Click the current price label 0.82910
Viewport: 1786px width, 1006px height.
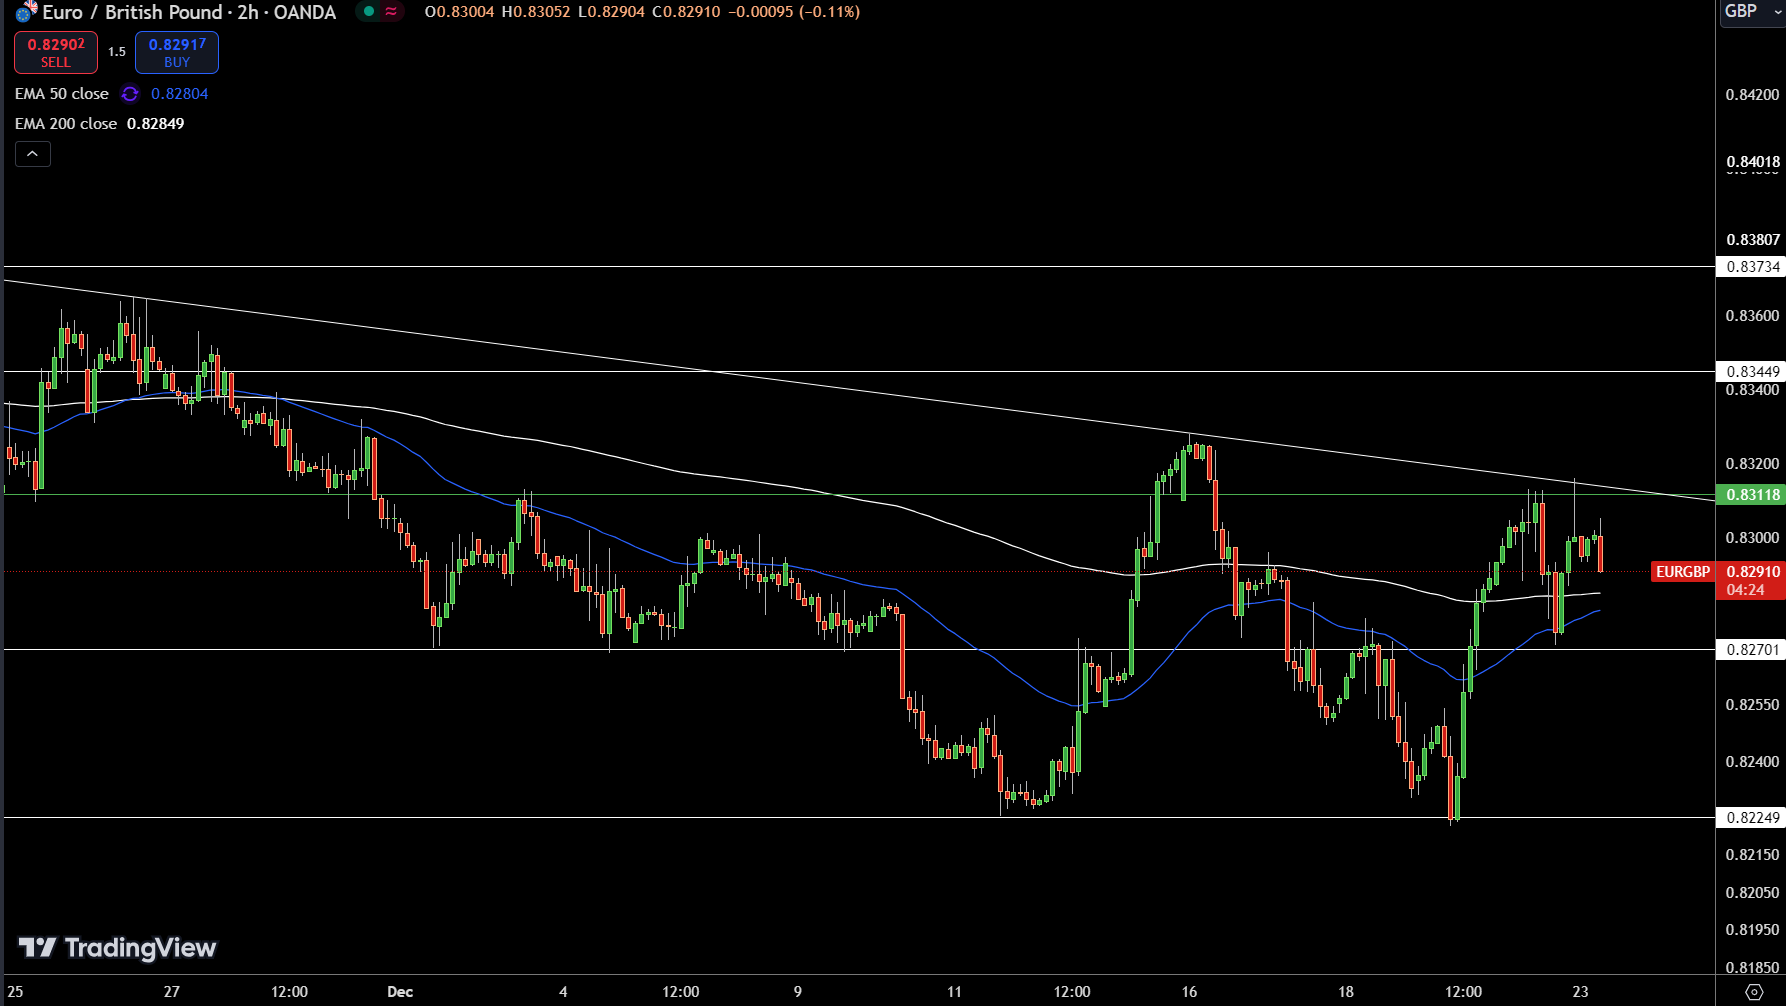click(x=1752, y=572)
